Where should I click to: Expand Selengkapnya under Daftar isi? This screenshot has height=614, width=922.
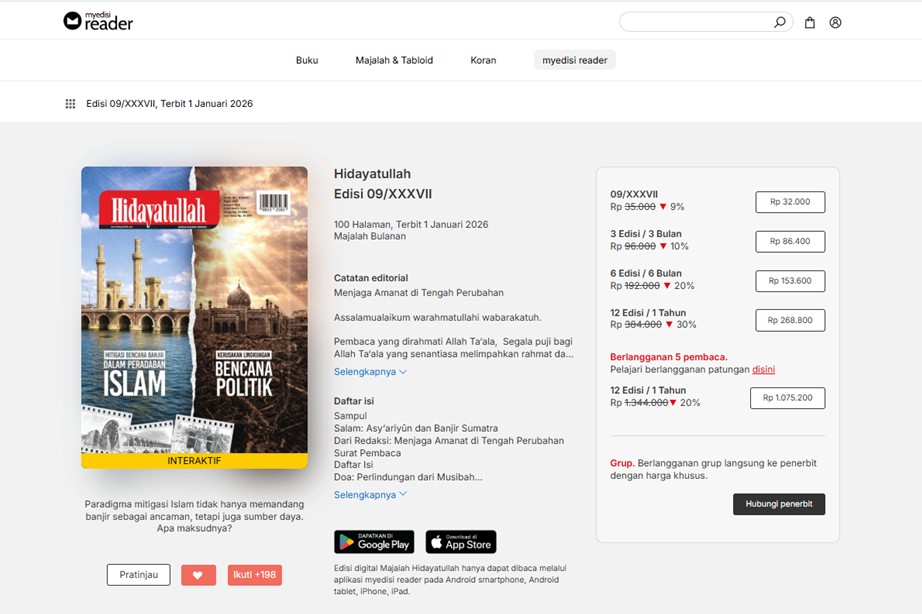[x=370, y=495]
